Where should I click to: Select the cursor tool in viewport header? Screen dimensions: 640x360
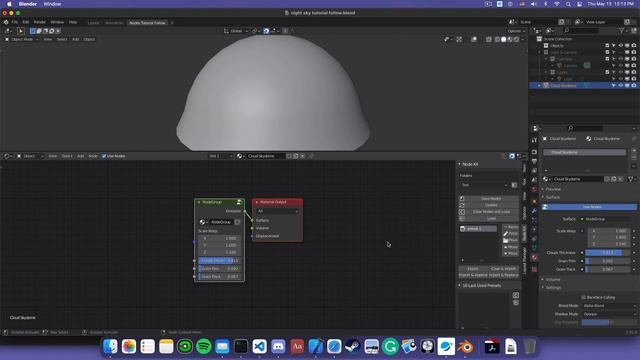click(x=21, y=31)
